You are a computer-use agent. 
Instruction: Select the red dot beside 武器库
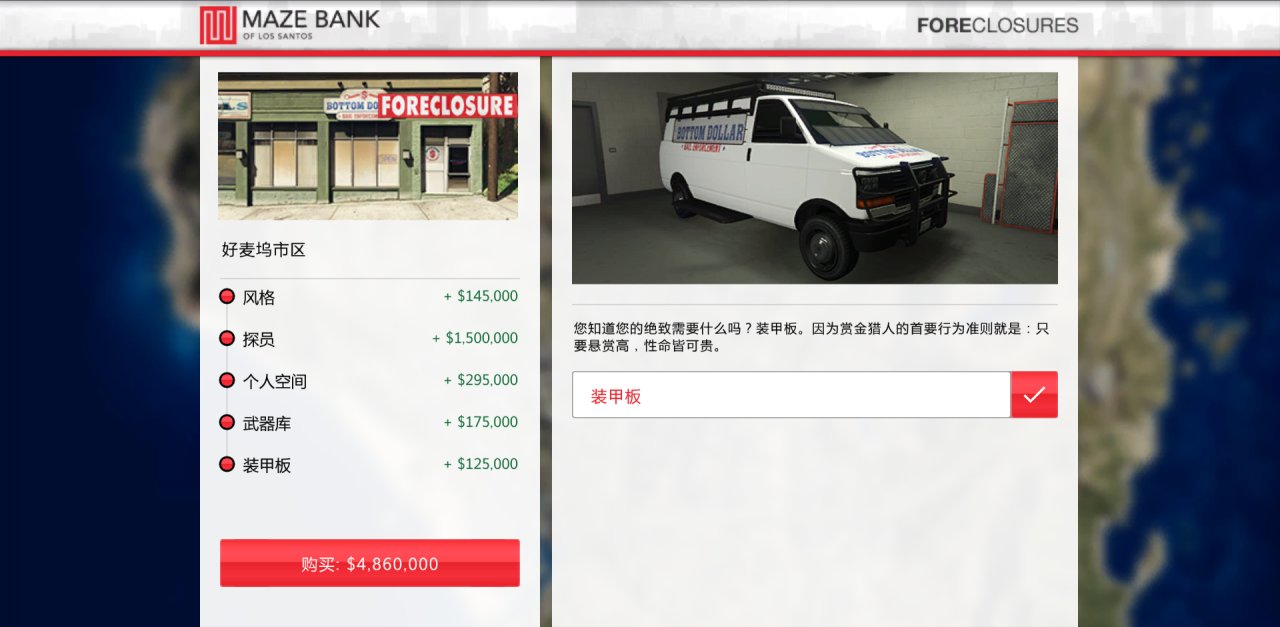pos(227,422)
